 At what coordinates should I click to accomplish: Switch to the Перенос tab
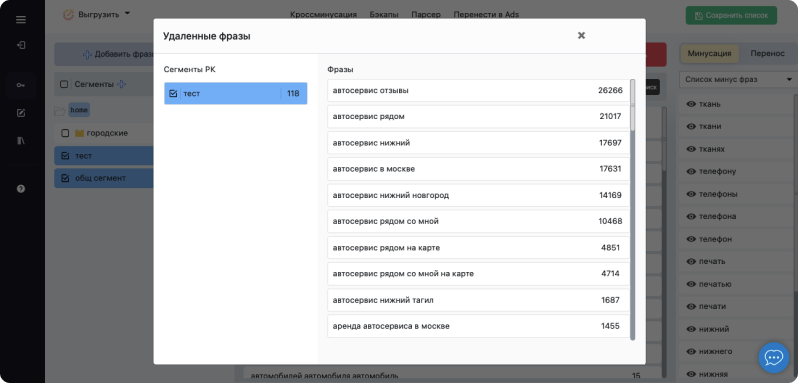pos(767,53)
